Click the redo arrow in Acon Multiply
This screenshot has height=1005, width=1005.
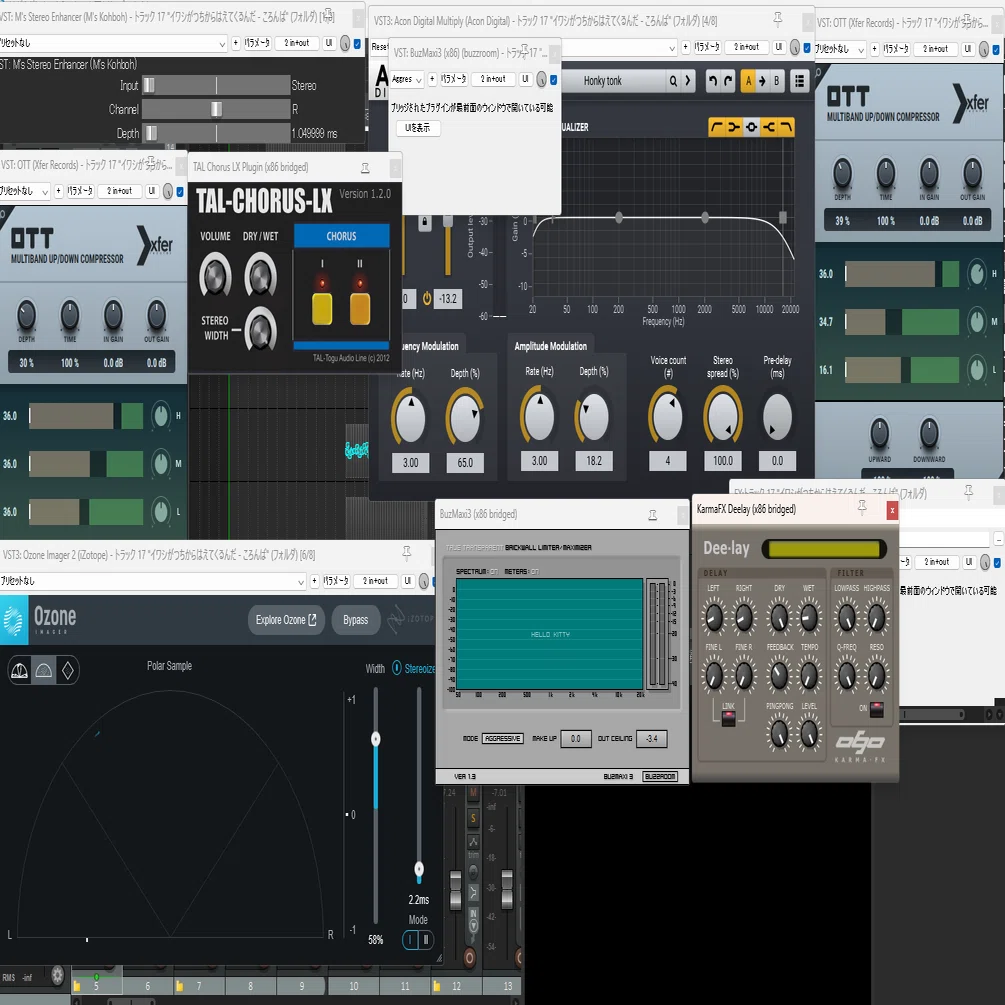pyautogui.click(x=728, y=81)
